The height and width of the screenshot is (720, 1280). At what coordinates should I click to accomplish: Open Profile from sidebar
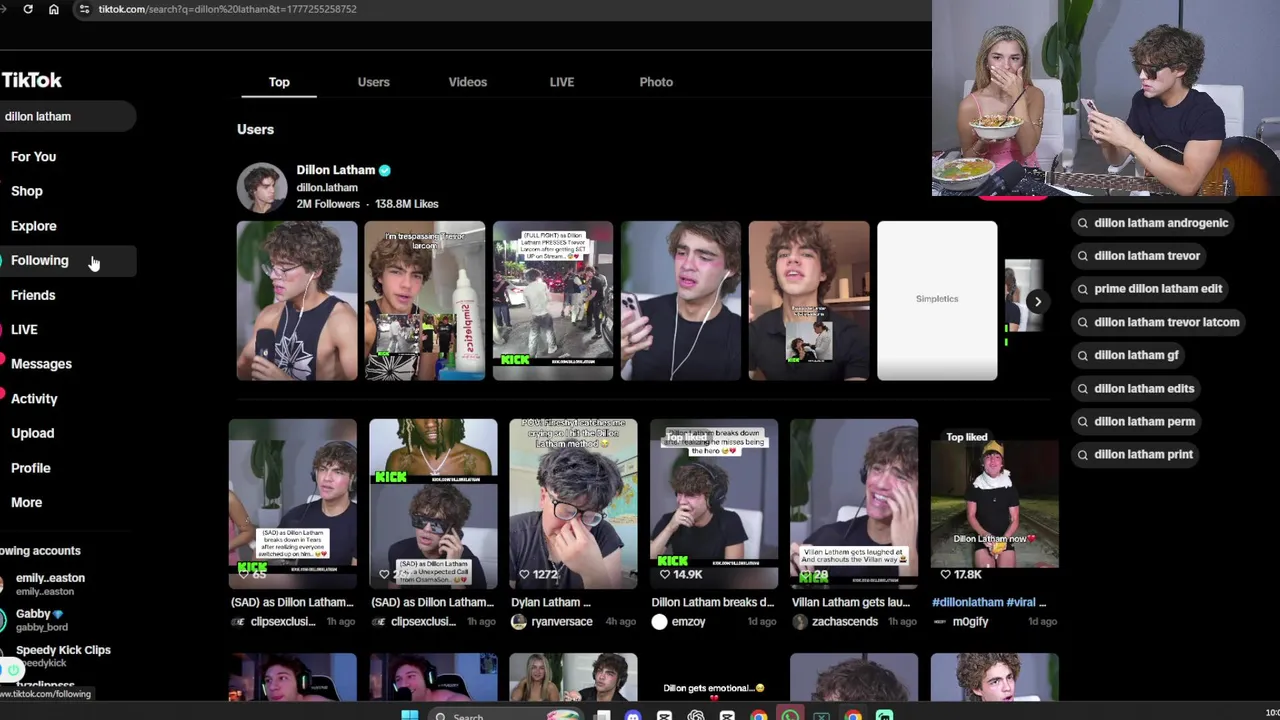tap(31, 468)
